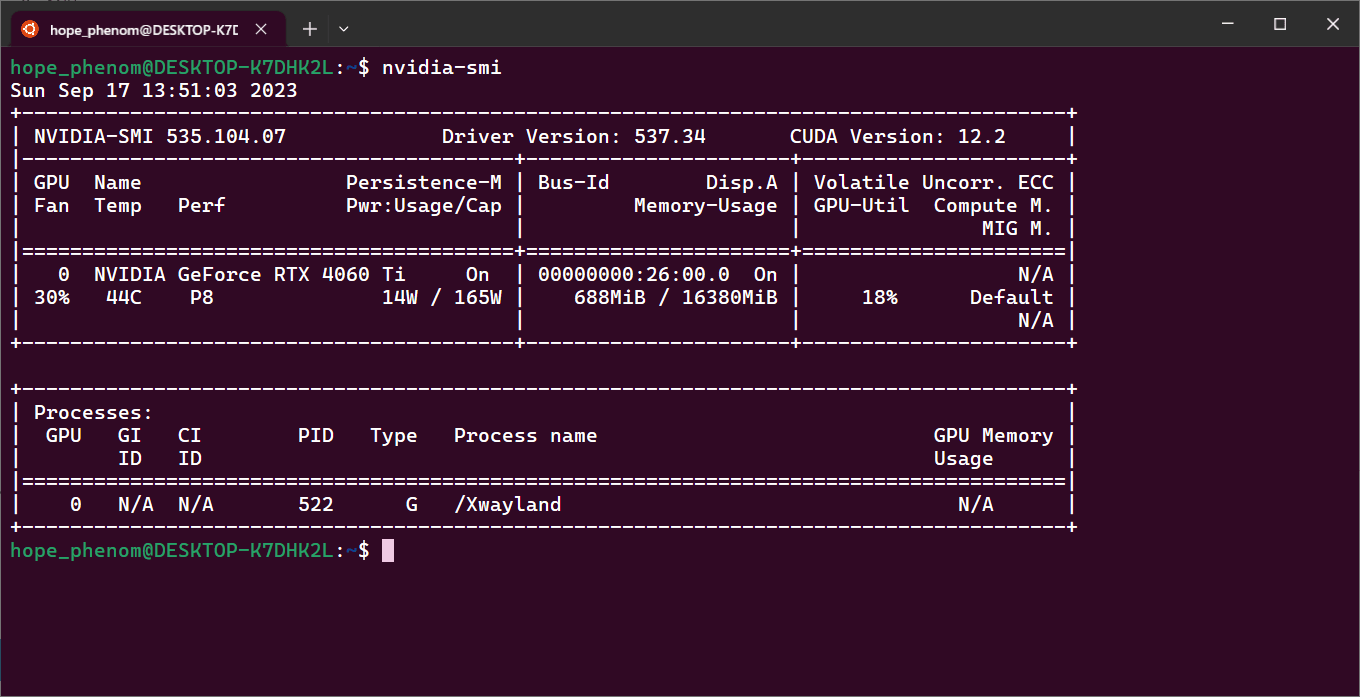This screenshot has width=1360, height=697.
Task: Click the 'Pwr:Usage/Cap' header text
Action: pos(424,206)
